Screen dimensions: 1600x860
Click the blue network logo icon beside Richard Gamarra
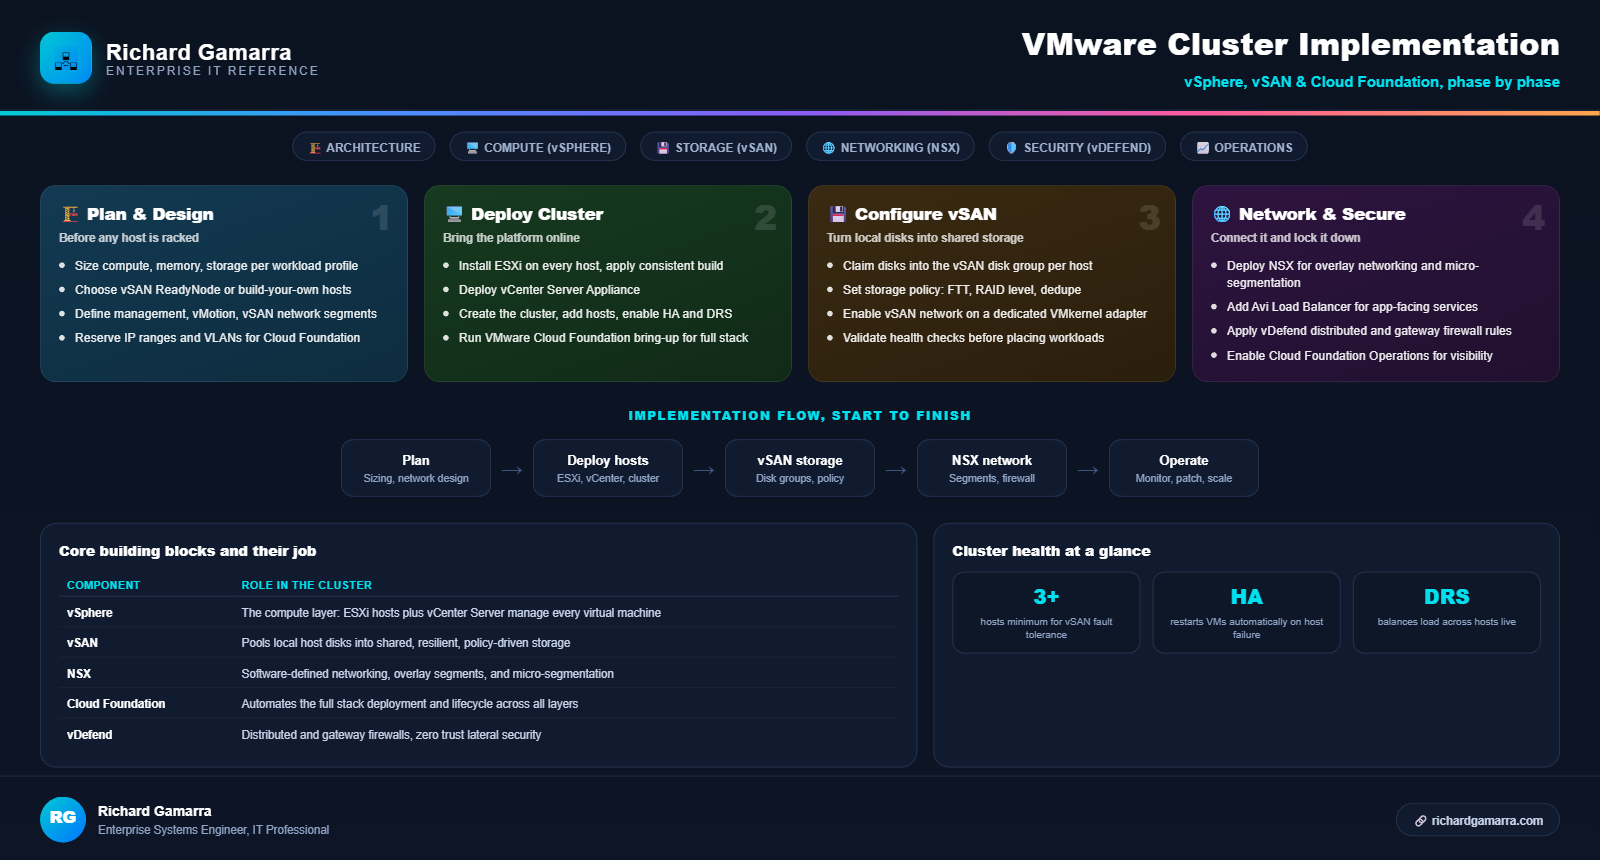(66, 58)
